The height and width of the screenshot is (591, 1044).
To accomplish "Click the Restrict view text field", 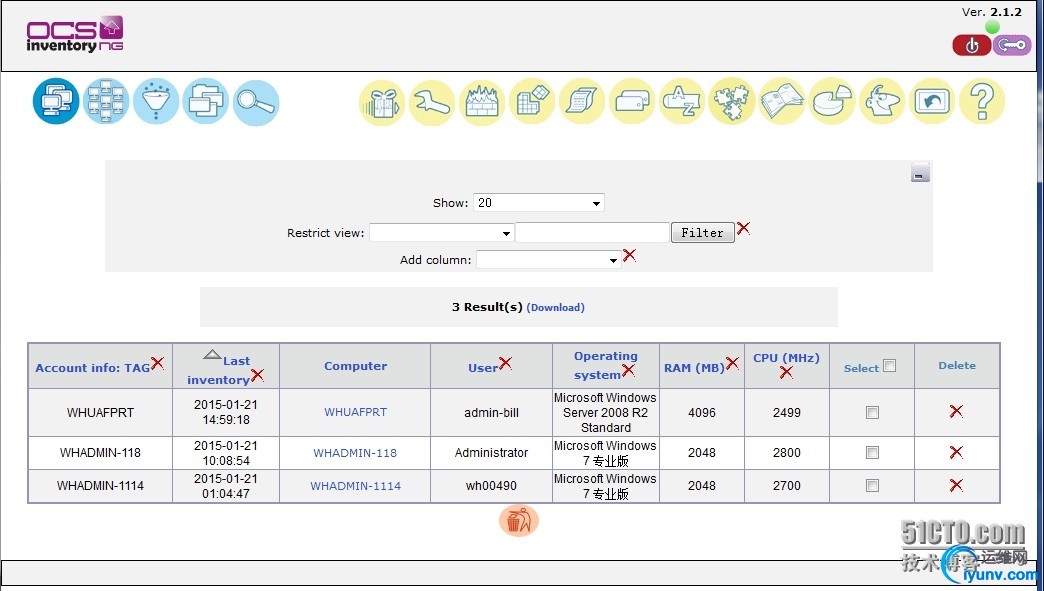I will 591,233.
